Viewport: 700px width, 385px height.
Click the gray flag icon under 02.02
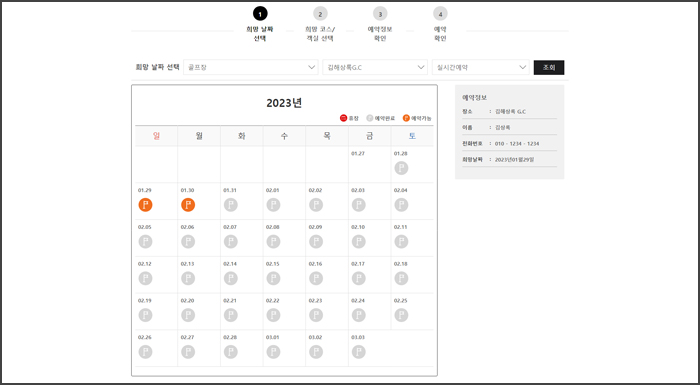click(316, 205)
